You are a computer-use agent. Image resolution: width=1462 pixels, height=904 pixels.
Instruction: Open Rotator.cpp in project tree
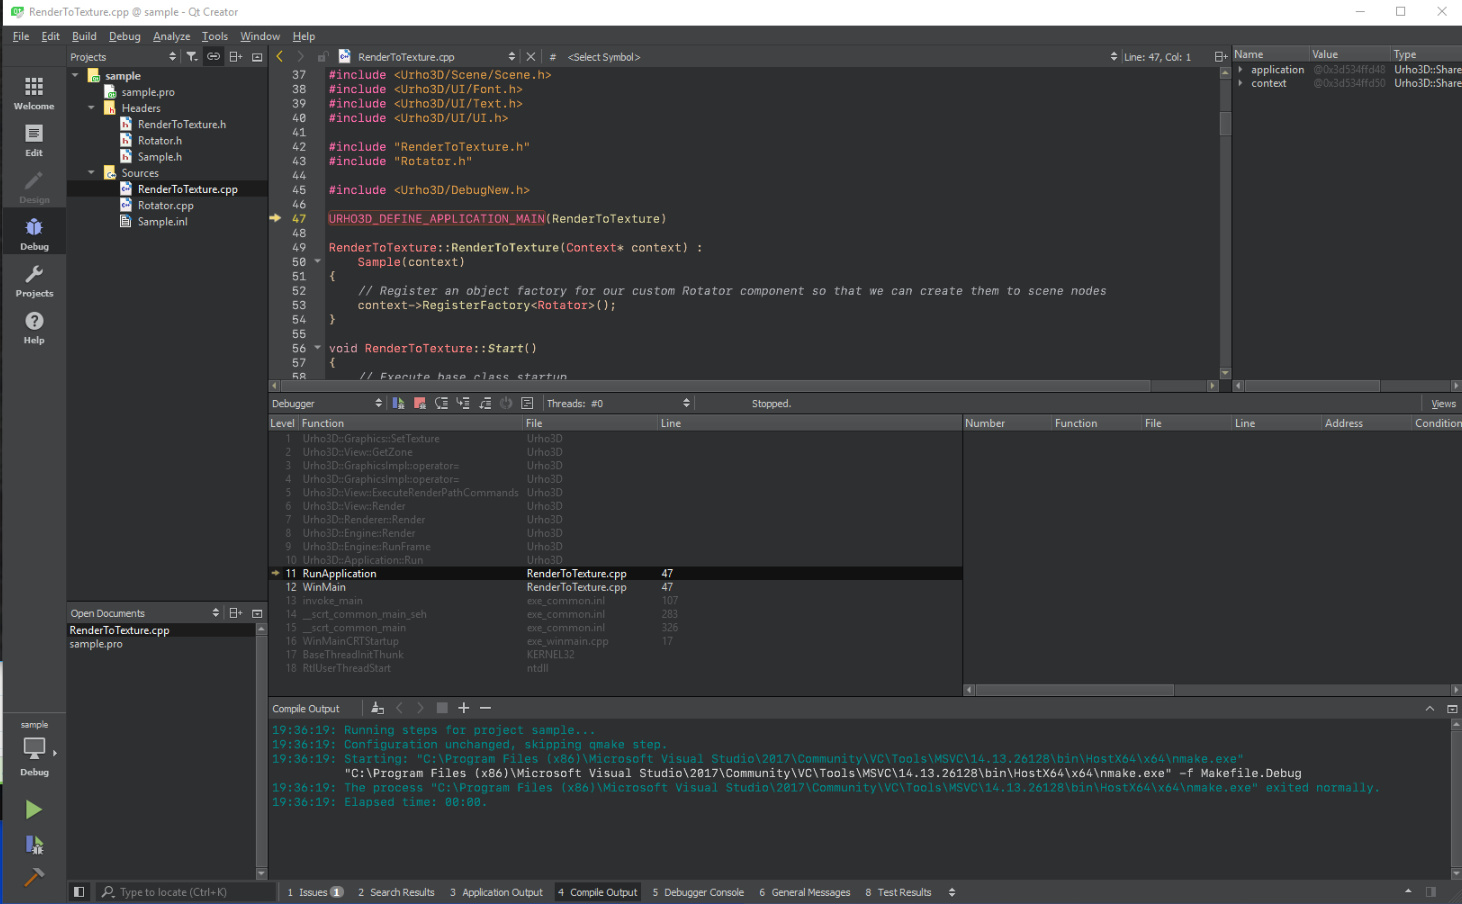[x=166, y=205]
